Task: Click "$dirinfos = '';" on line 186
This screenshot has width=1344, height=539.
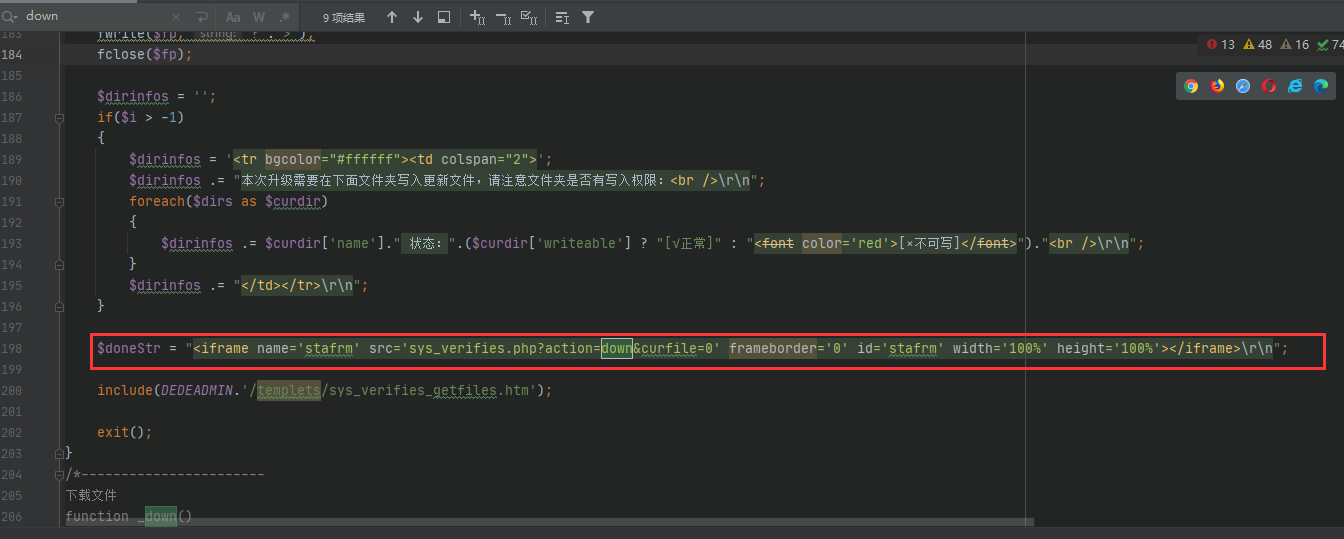Action: (156, 96)
